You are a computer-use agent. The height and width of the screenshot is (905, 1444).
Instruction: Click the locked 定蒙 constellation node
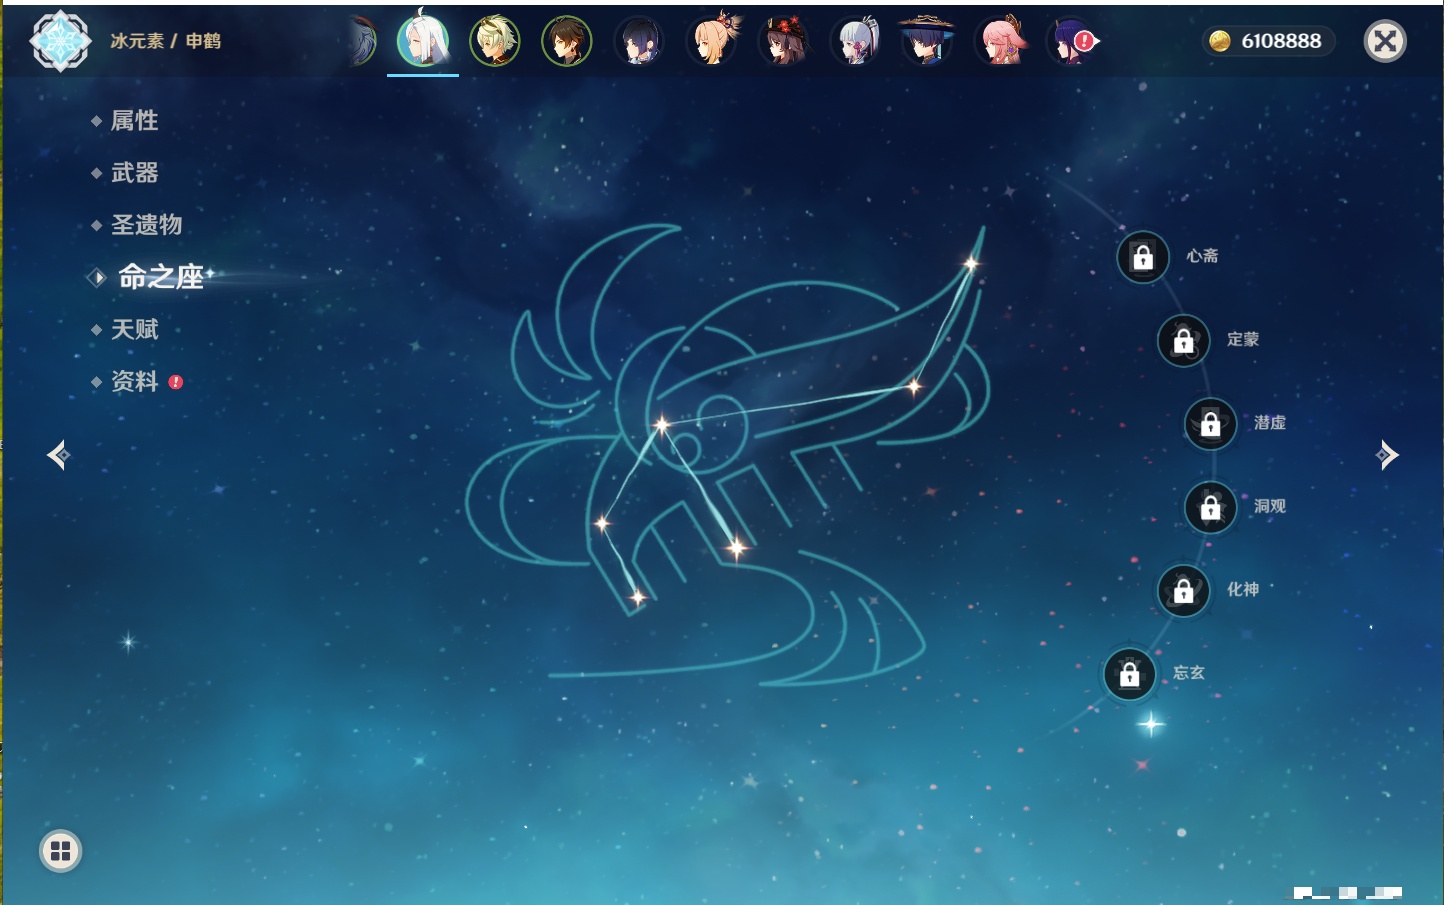[x=1184, y=341]
